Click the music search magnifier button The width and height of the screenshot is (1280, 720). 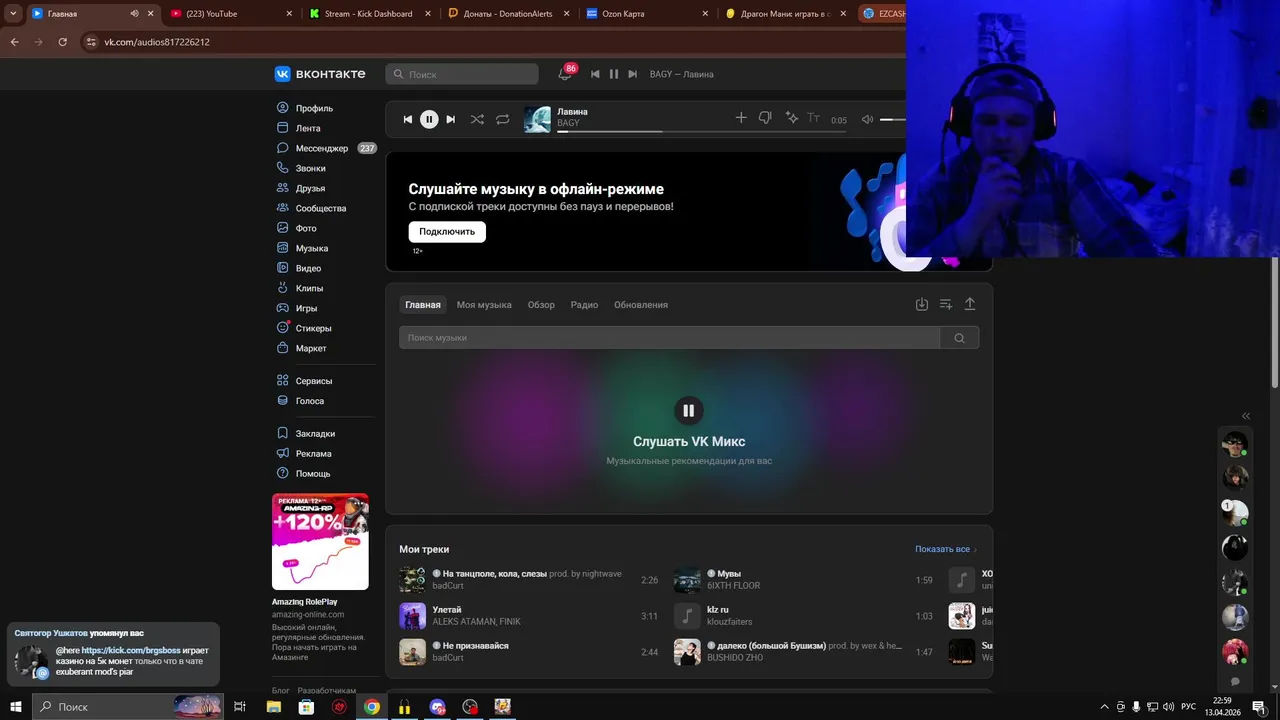pyautogui.click(x=960, y=338)
